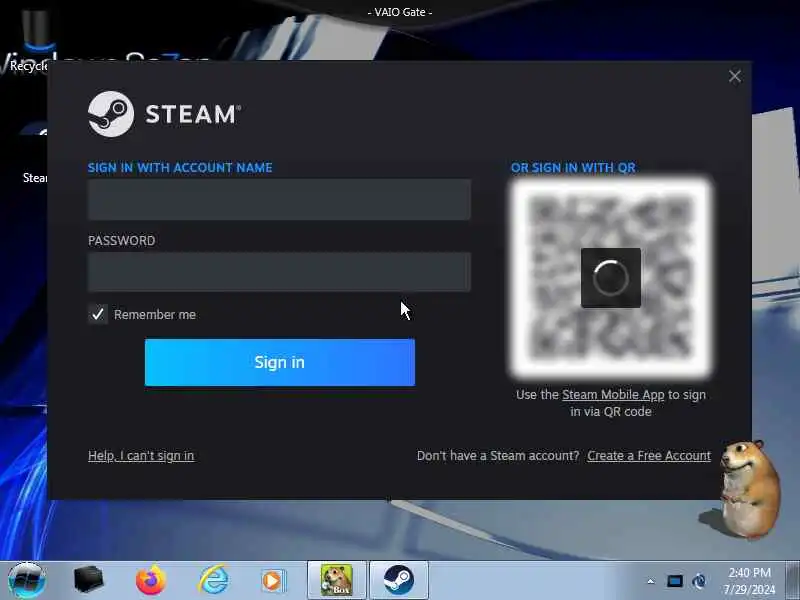Uncheck the Remember me checkbox
The height and width of the screenshot is (600, 800).
(x=98, y=314)
